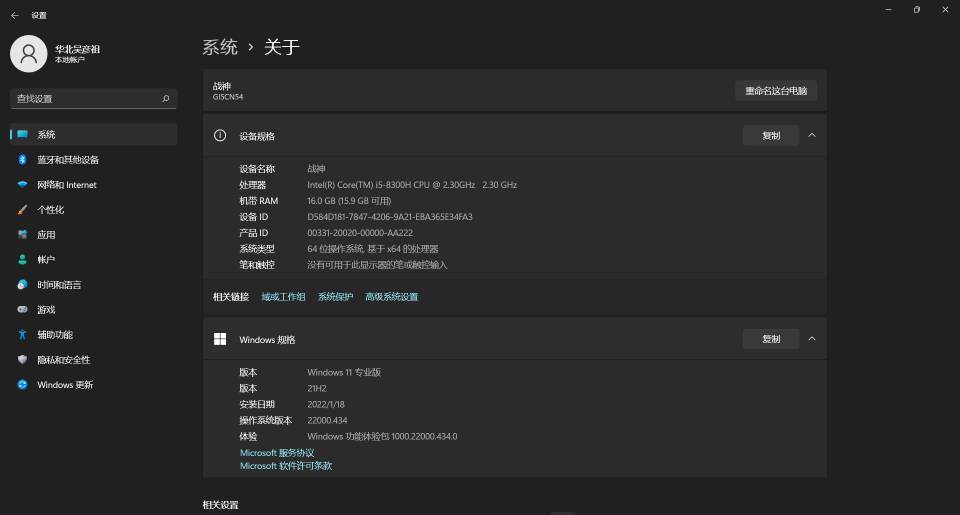Open the 游戏 settings page

pos(94,309)
